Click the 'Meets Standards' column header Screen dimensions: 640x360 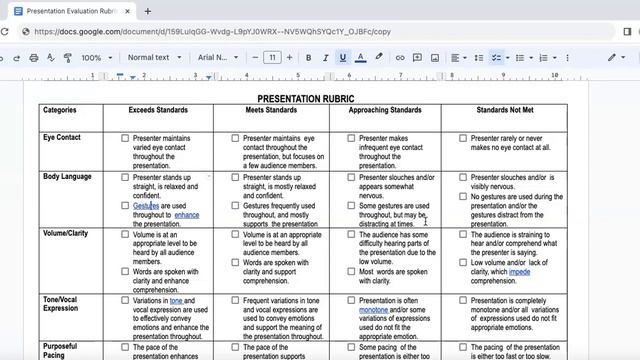point(271,110)
